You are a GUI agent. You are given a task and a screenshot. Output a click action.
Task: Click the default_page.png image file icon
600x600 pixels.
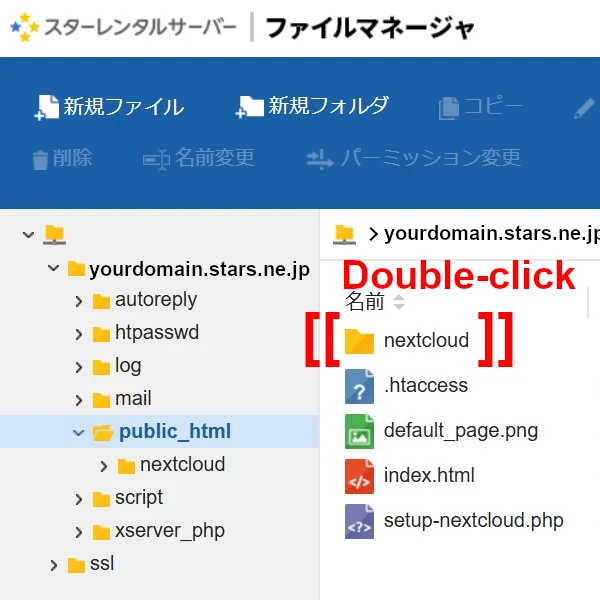(x=359, y=431)
